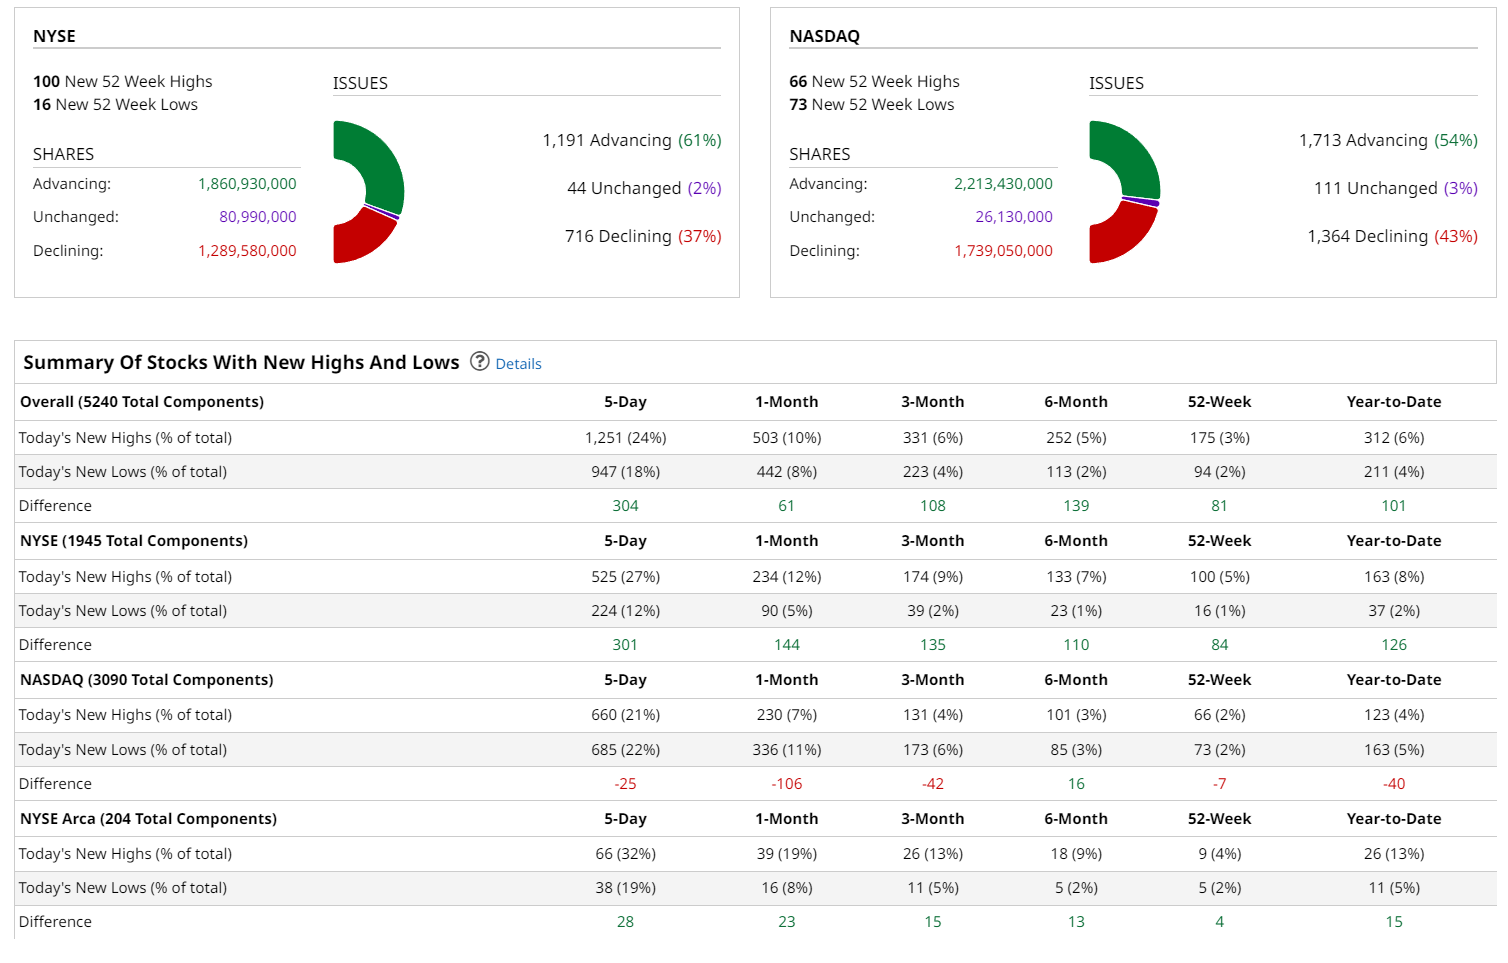Click '16 New 52 Week Lows' NYSE text
Viewport: 1508px width, 963px height.
(115, 105)
